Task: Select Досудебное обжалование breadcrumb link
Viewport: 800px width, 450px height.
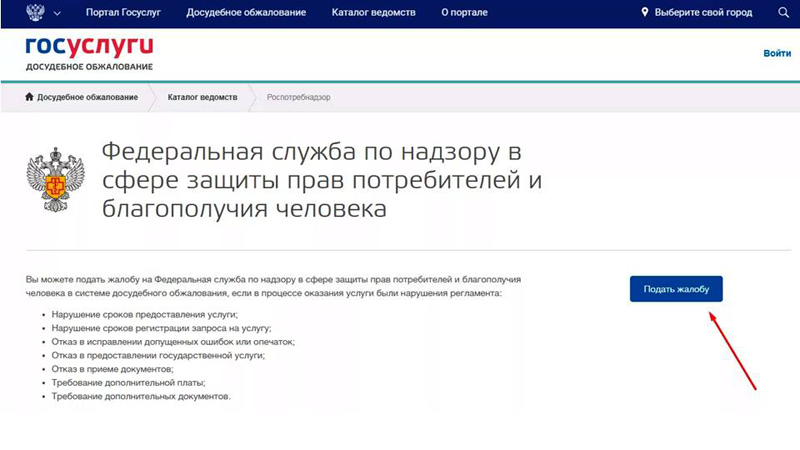Action: [88, 97]
